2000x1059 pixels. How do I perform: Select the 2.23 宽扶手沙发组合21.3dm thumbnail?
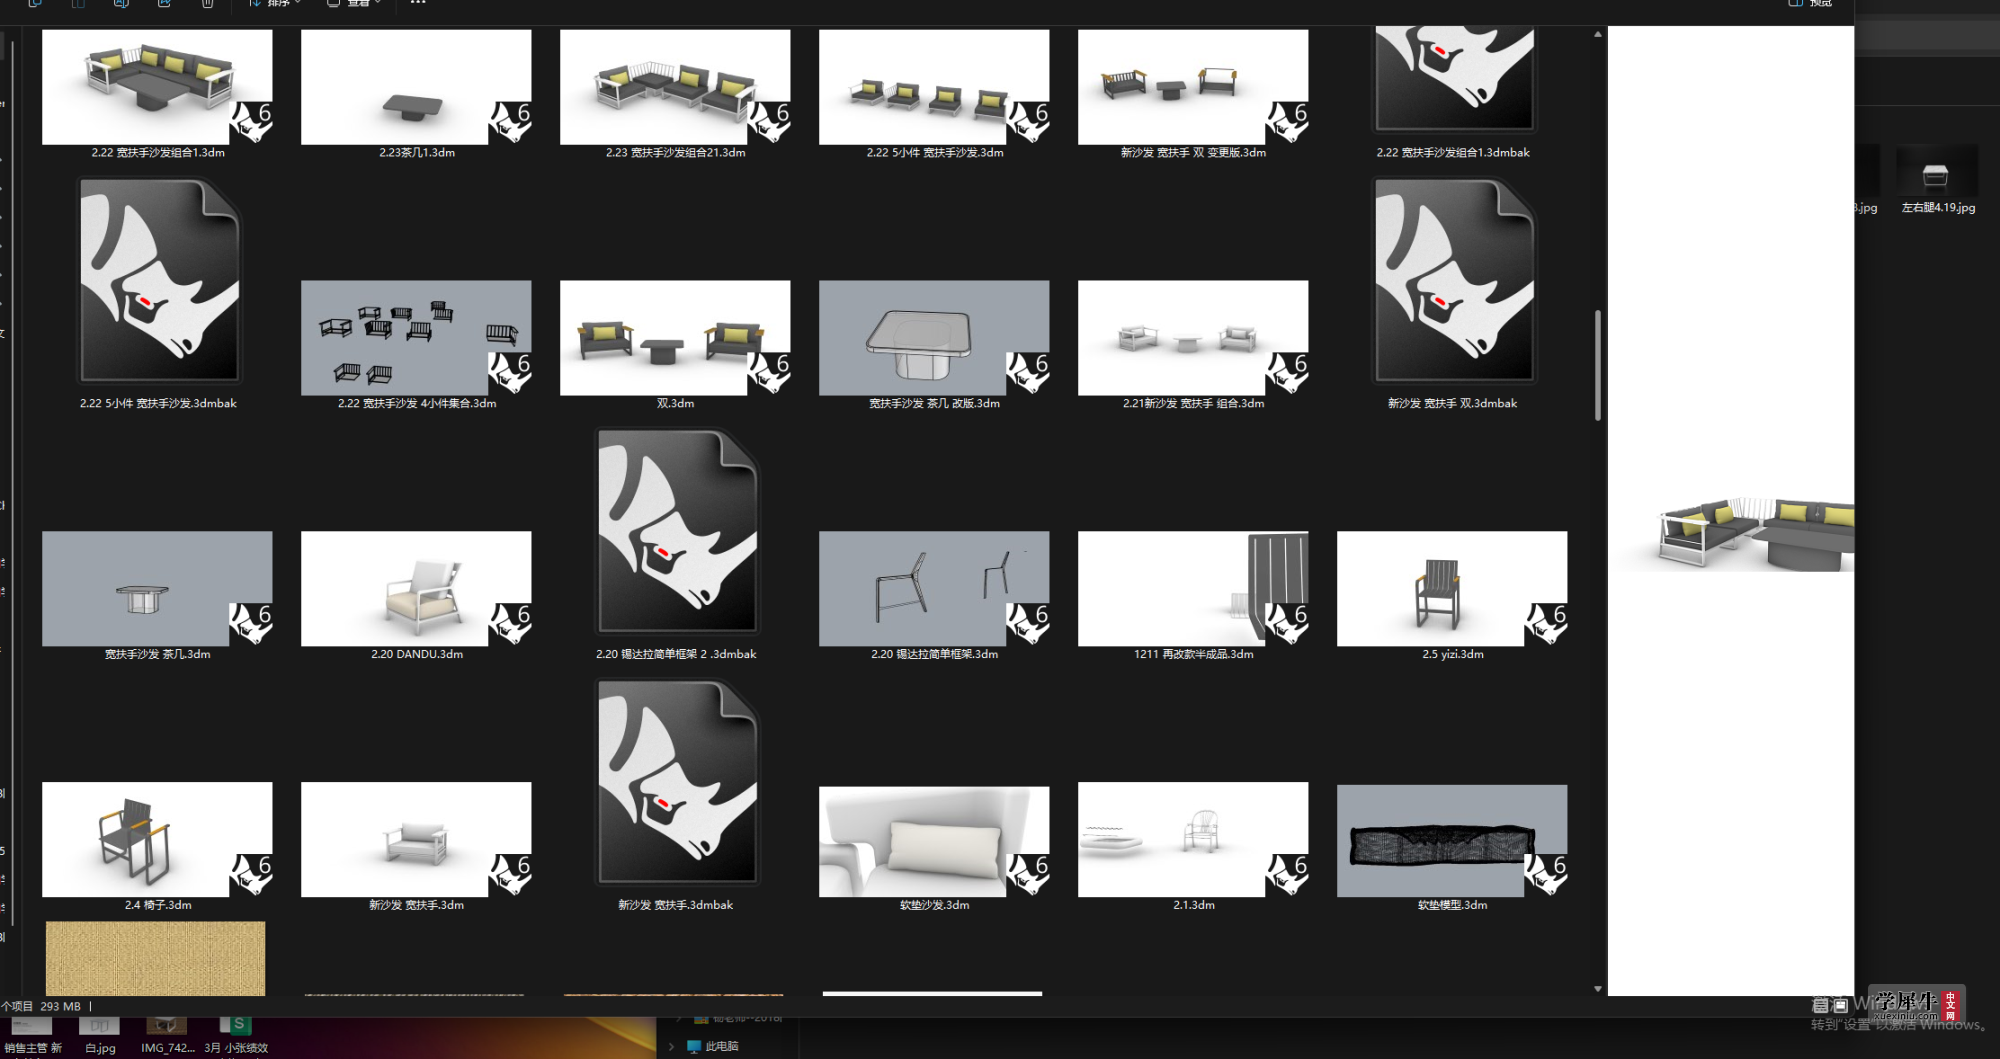(675, 87)
